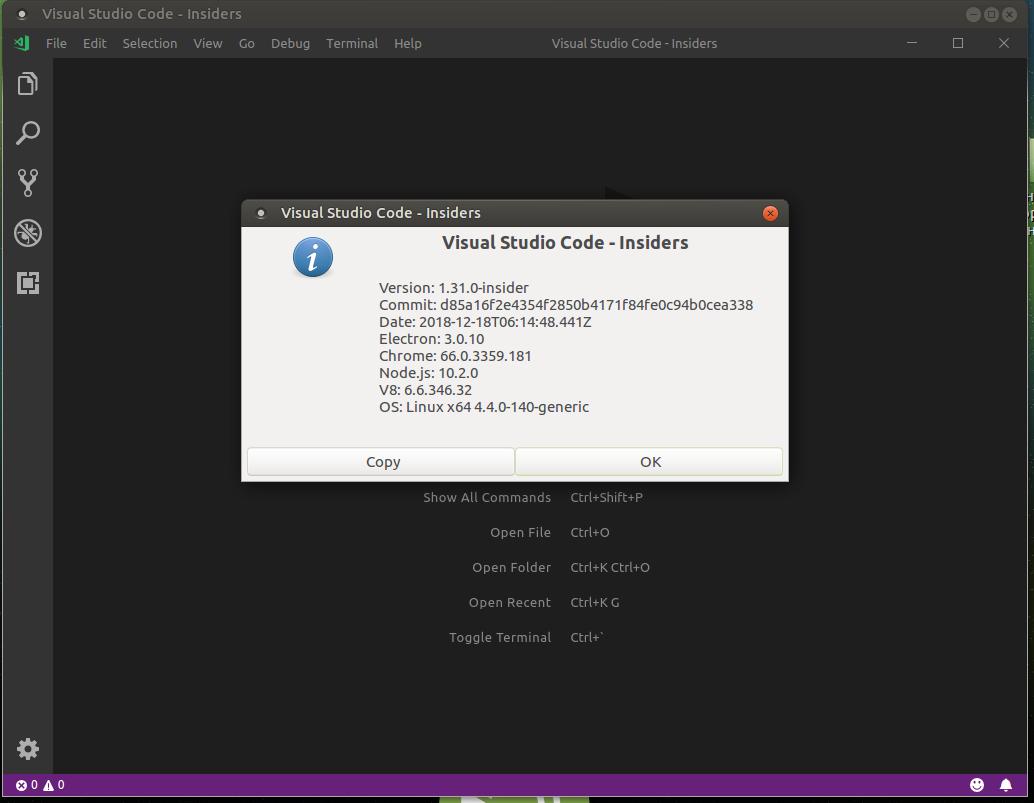Screen dimensions: 1034x803
Task: Open the Source Control icon
Action: 27,182
